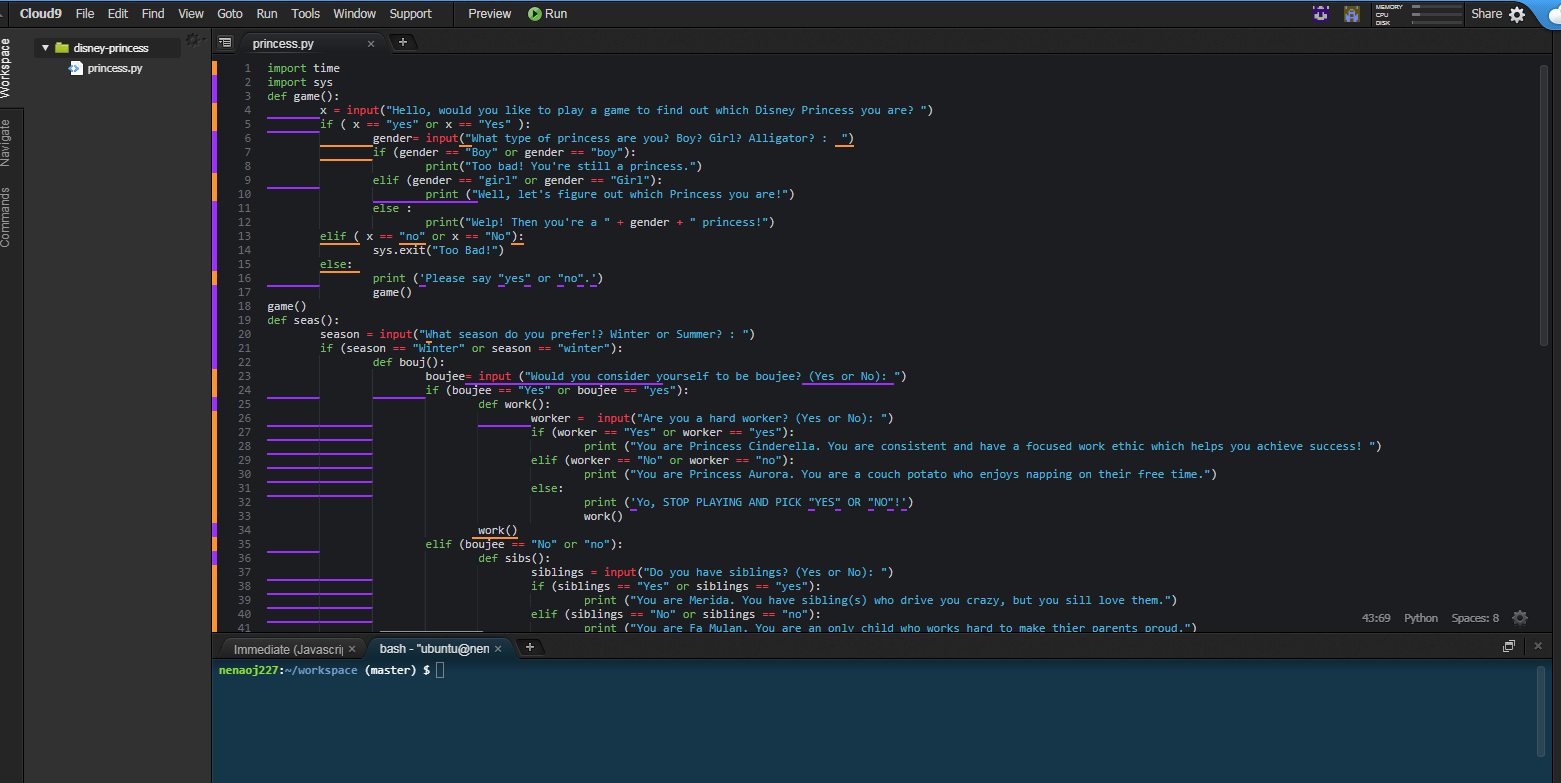
Task: Click the Share button
Action: 1486,14
